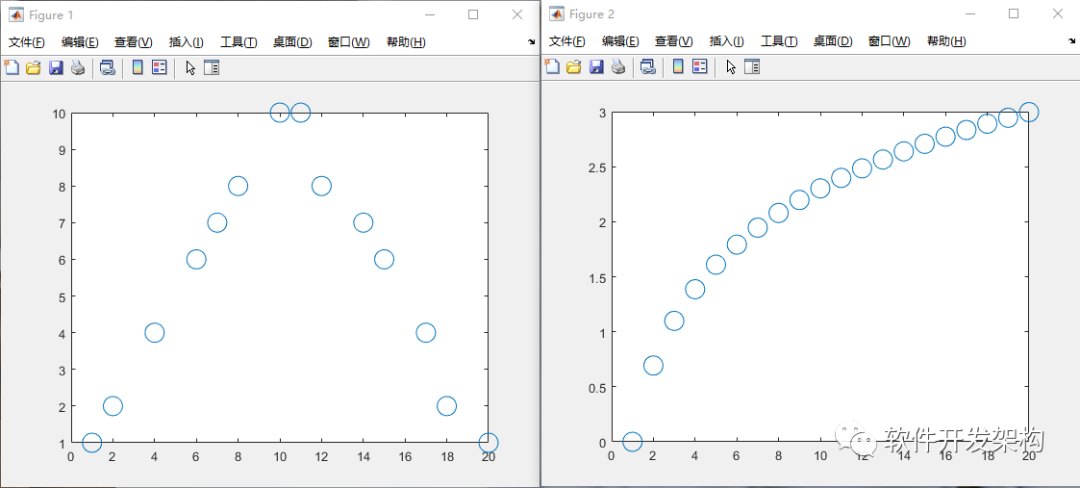This screenshot has width=1080, height=488.
Task: Open 窗口(W) menu in Figure 2
Action: click(x=889, y=41)
